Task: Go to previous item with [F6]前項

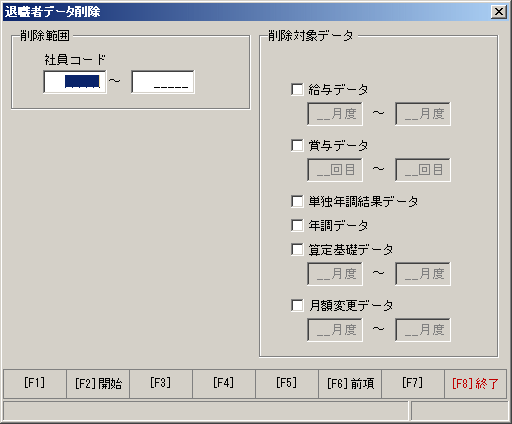Action: 350,384
